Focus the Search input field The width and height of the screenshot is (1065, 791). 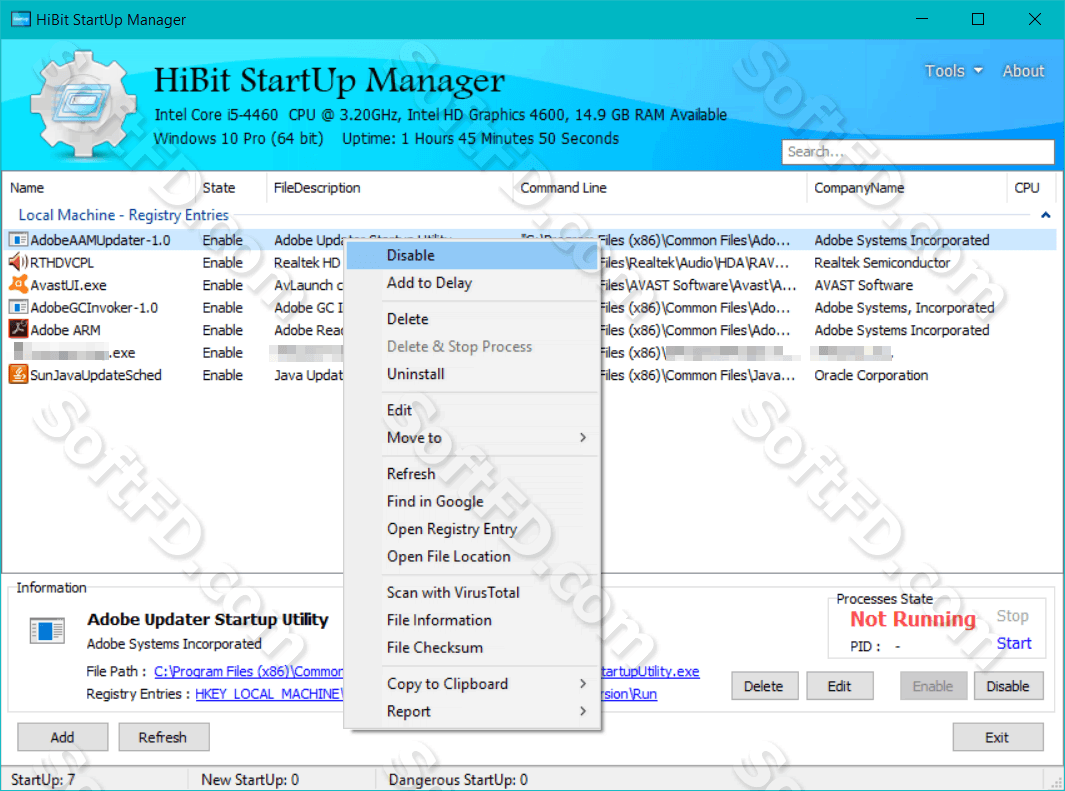pos(918,151)
